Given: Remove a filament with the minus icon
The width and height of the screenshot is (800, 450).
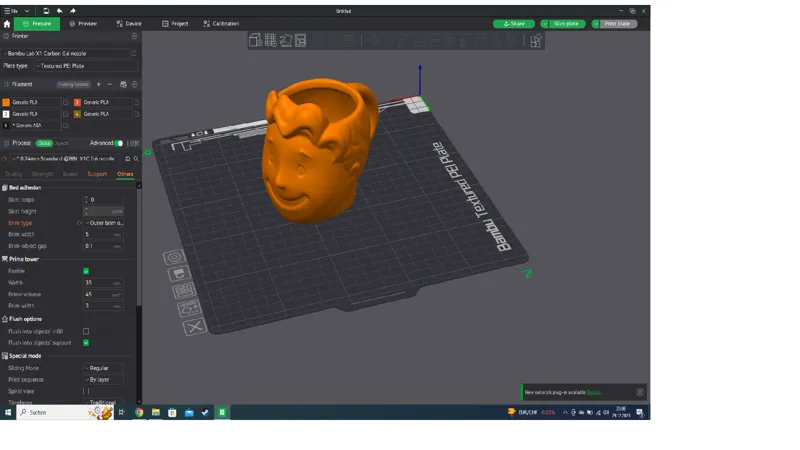Looking at the screenshot, I should coord(110,84).
